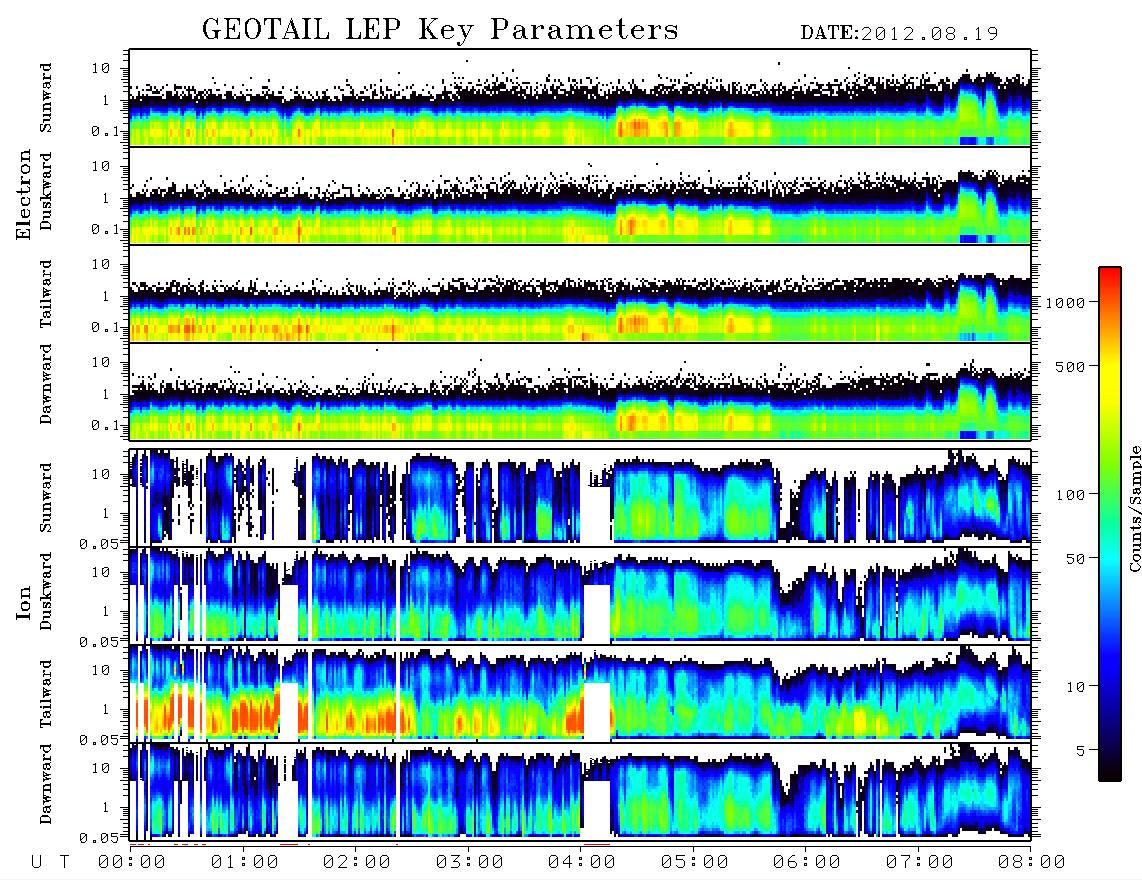Select the Electron Dawnward axis label

click(x=46, y=384)
